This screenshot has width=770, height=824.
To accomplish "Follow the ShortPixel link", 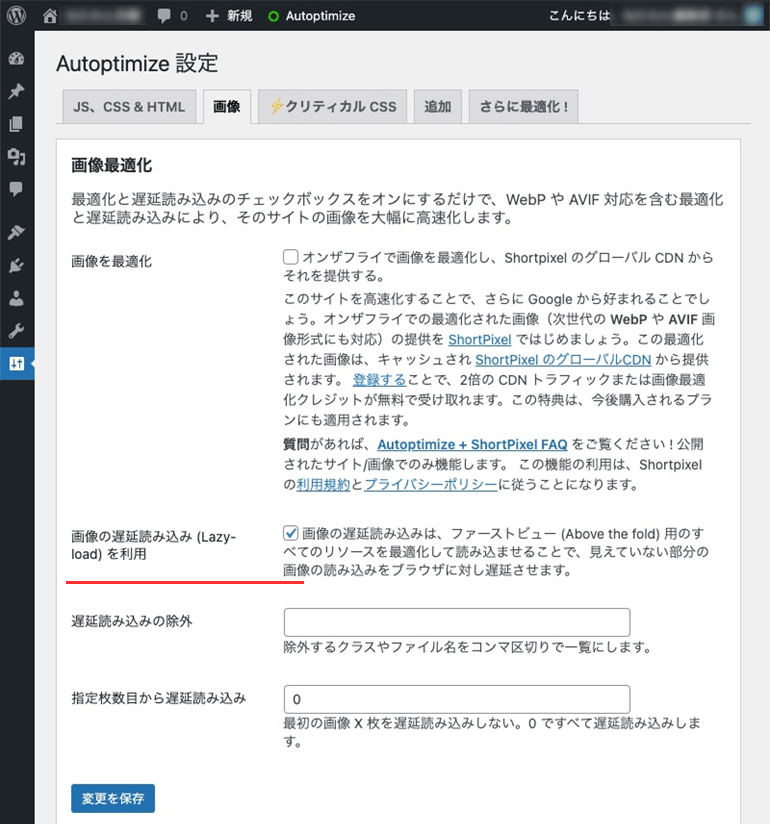I will pos(479,339).
